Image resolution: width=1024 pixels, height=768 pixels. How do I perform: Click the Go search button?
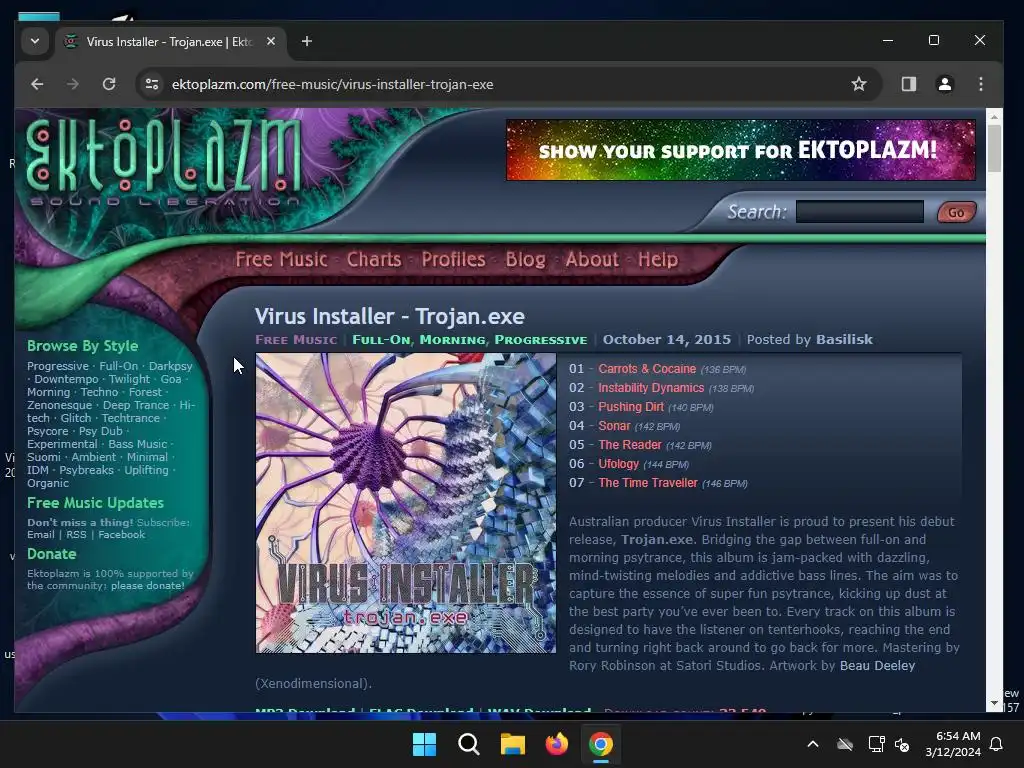956,212
